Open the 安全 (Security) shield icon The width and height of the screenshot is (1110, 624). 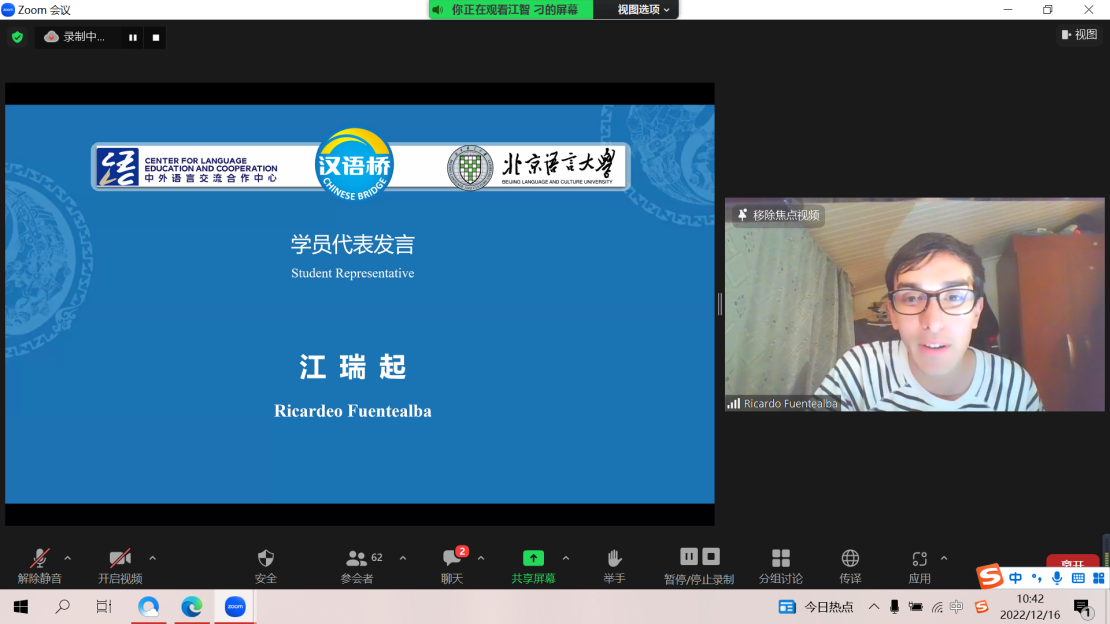[x=265, y=559]
